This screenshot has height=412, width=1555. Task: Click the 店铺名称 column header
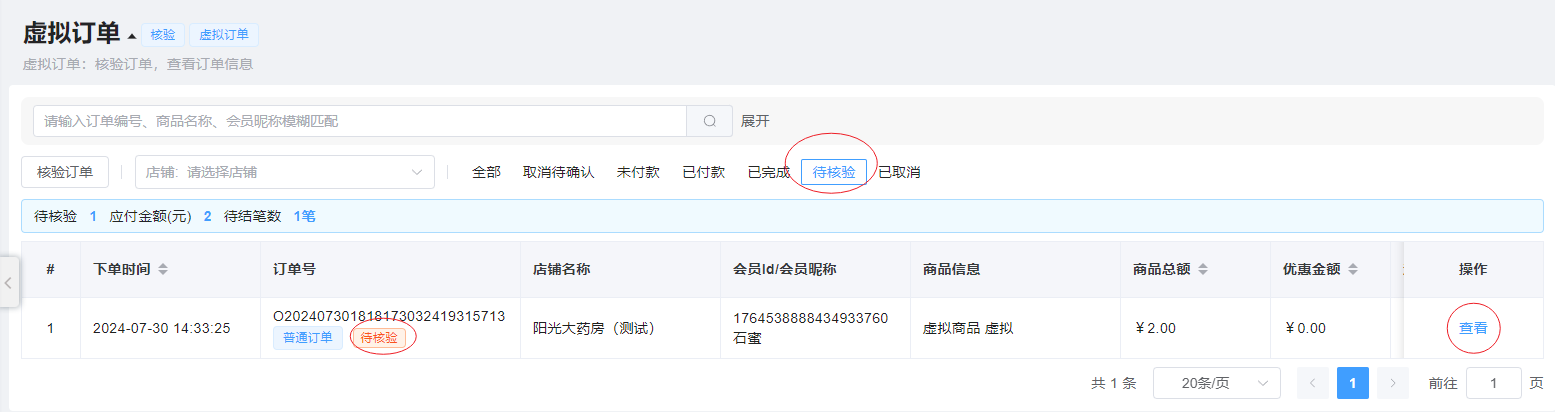(562, 270)
